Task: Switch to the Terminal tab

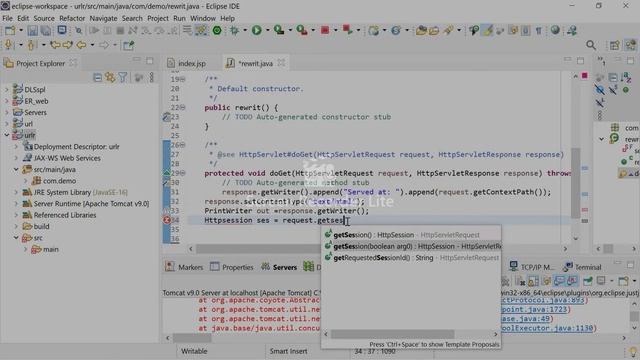Action: [x=582, y=267]
